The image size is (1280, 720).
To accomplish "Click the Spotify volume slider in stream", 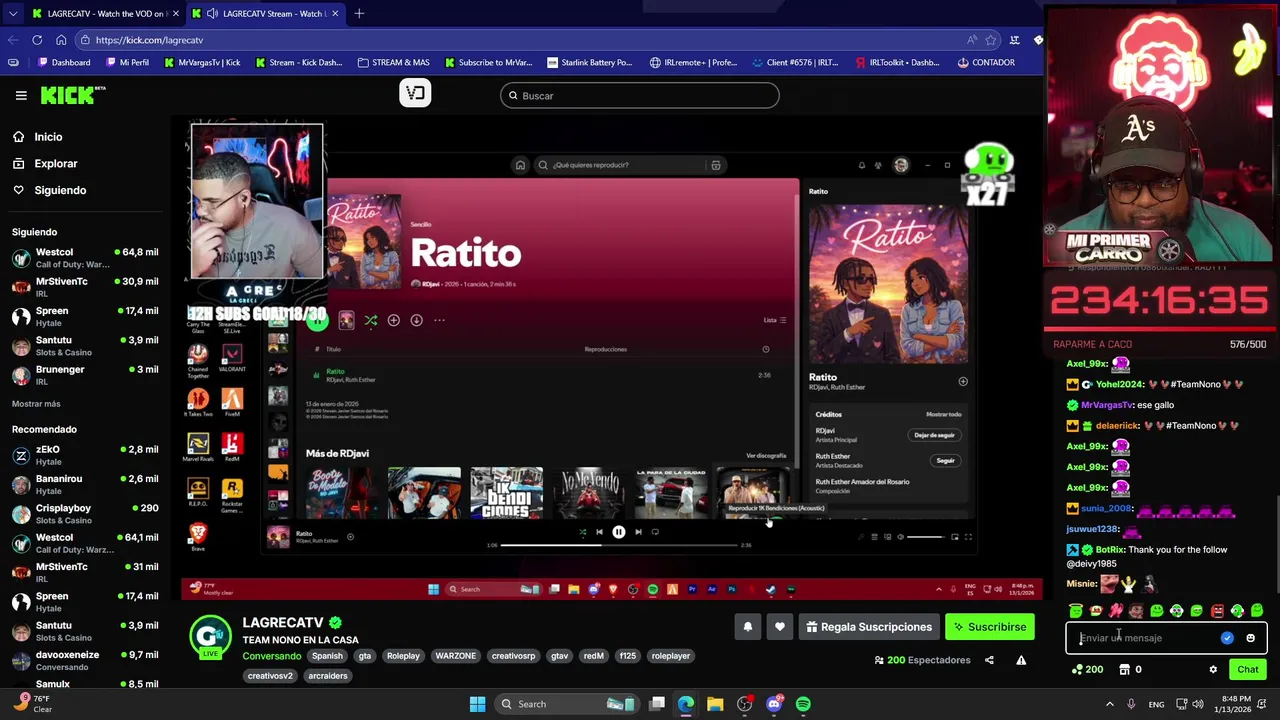I will (924, 537).
